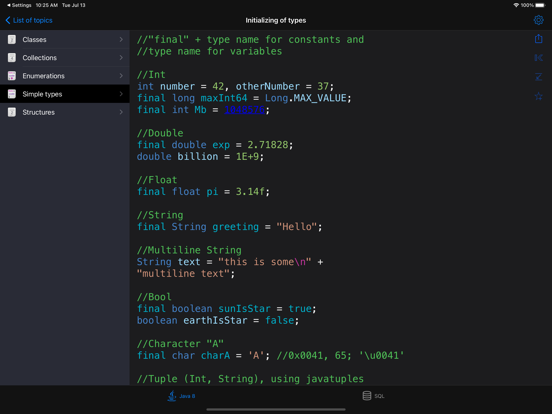Tap the Initializing of types title
Screen dimensions: 552x414
(276, 20)
